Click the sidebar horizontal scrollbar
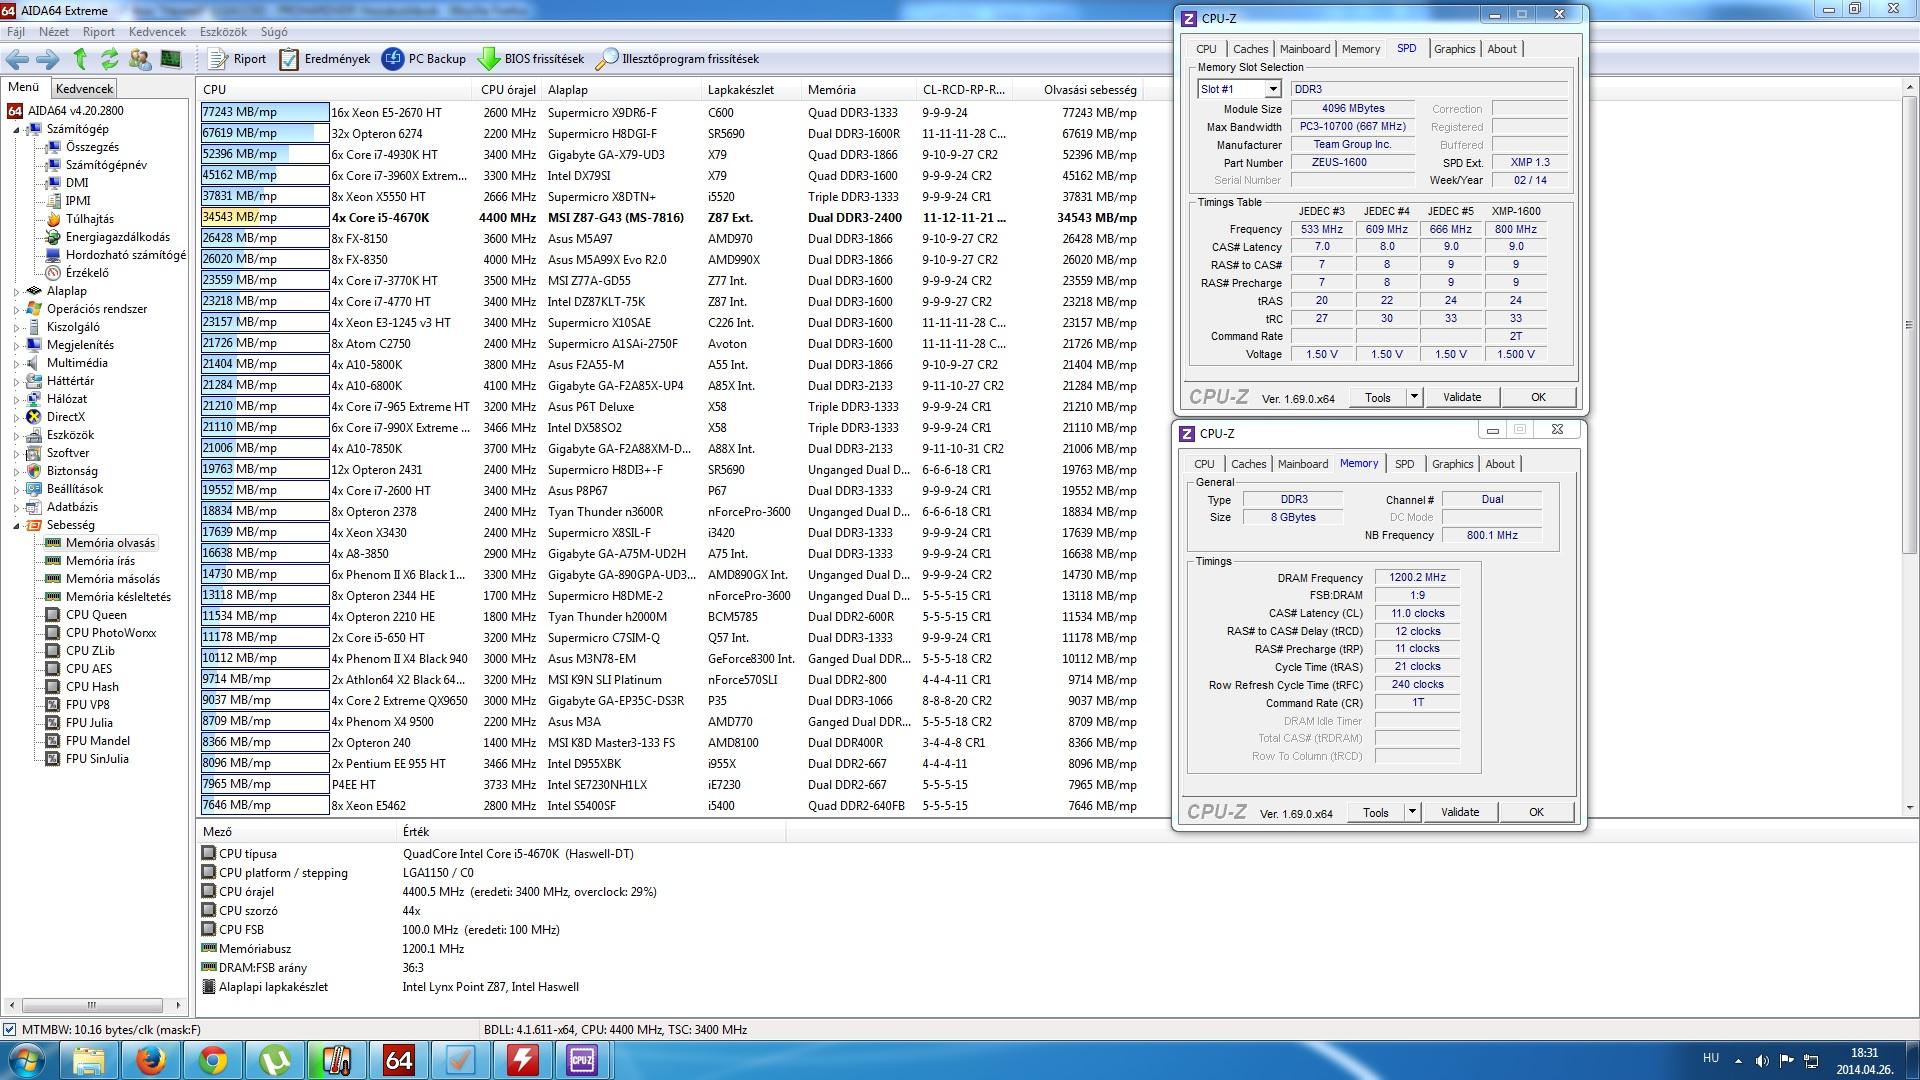The width and height of the screenshot is (1920, 1080). pyautogui.click(x=92, y=1005)
